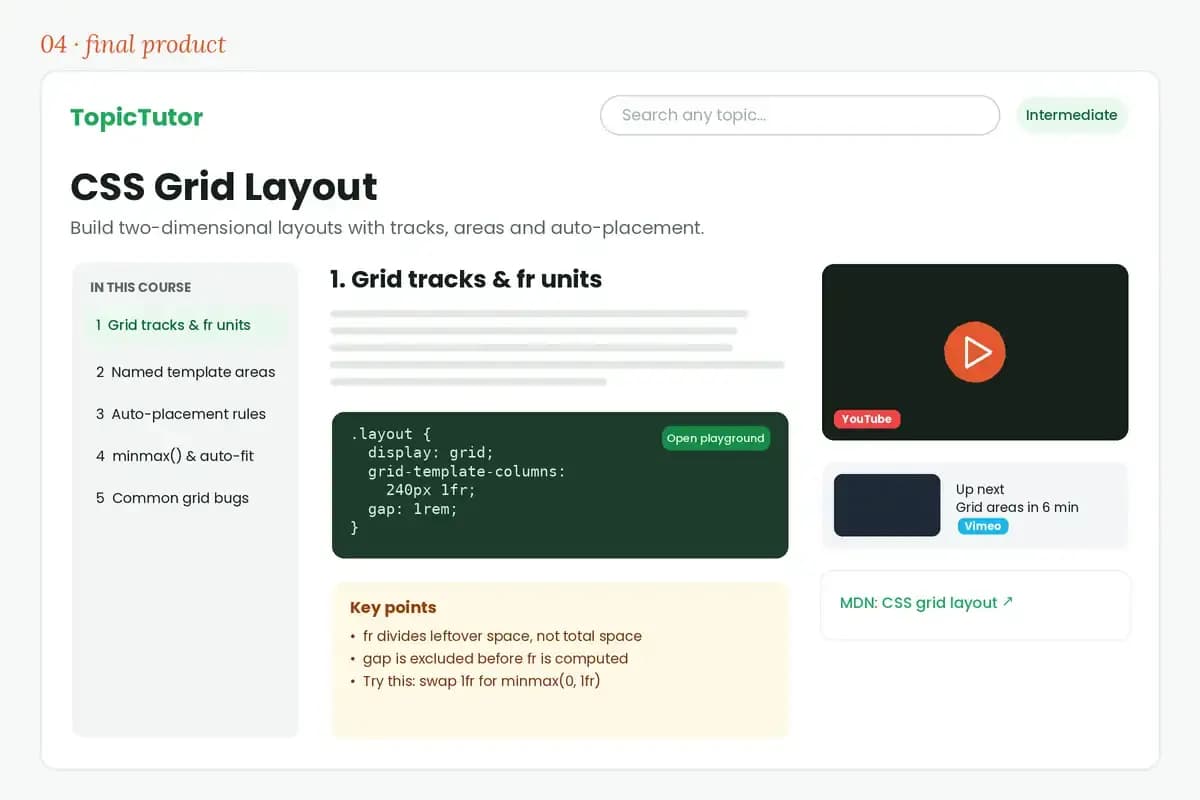The image size is (1200, 800).
Task: Click 'gap is excluded before fr' bullet
Action: pyautogui.click(x=489, y=659)
